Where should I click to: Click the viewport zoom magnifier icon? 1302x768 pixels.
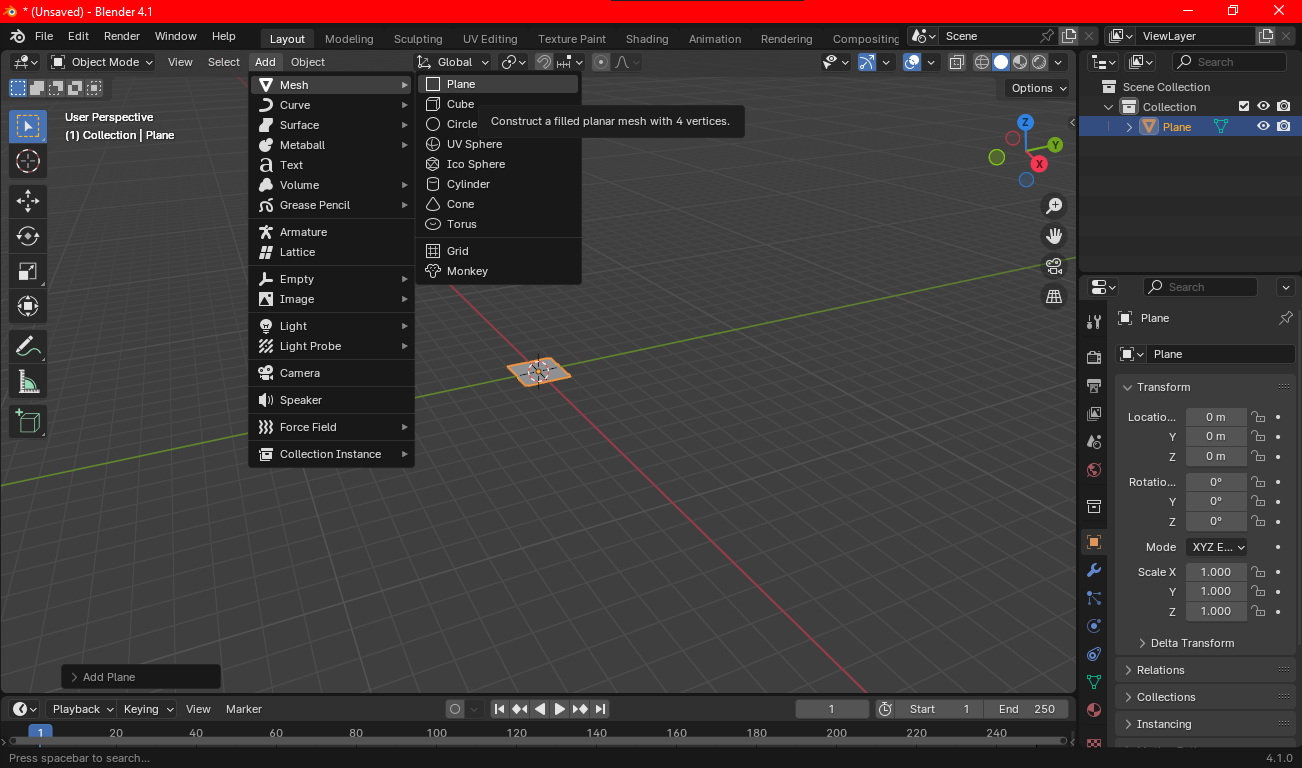[x=1054, y=206]
